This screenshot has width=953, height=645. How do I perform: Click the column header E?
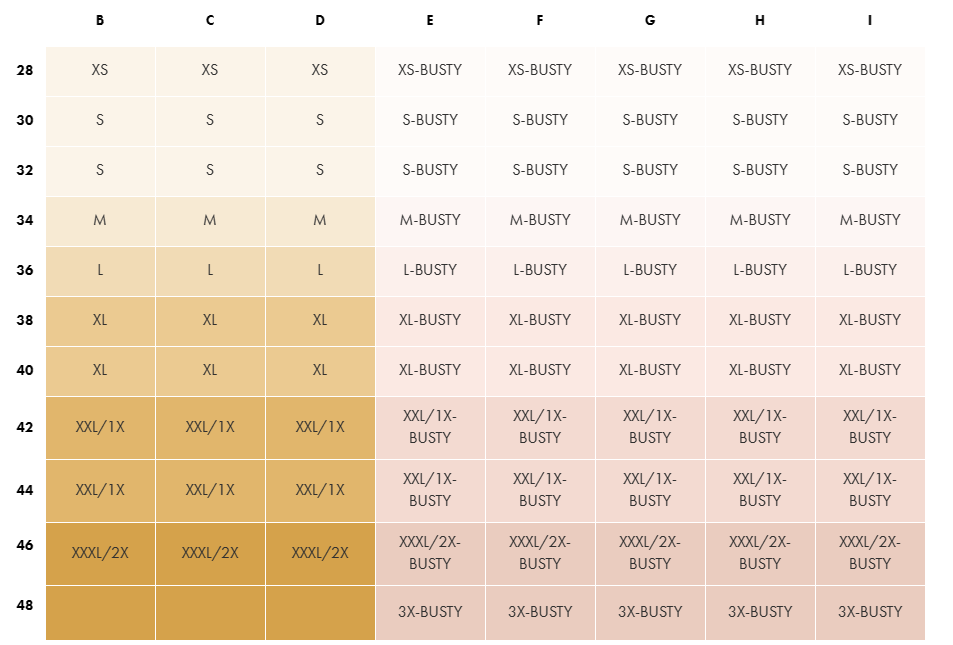(x=430, y=20)
